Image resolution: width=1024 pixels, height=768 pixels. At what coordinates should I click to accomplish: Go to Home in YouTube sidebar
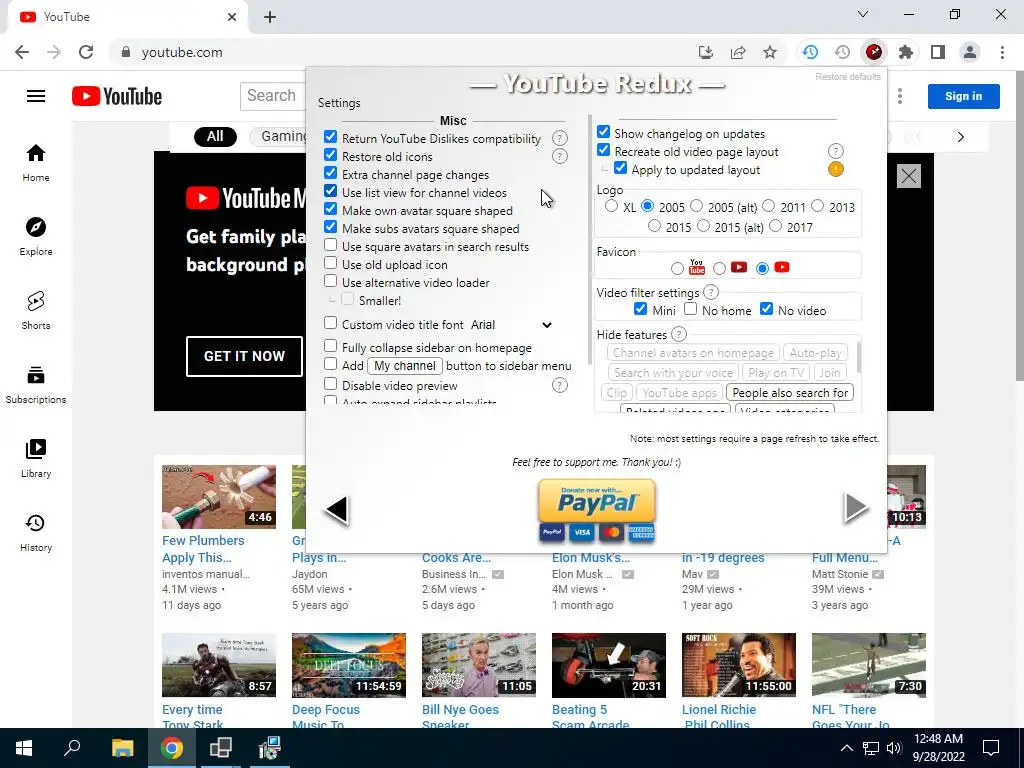click(36, 163)
